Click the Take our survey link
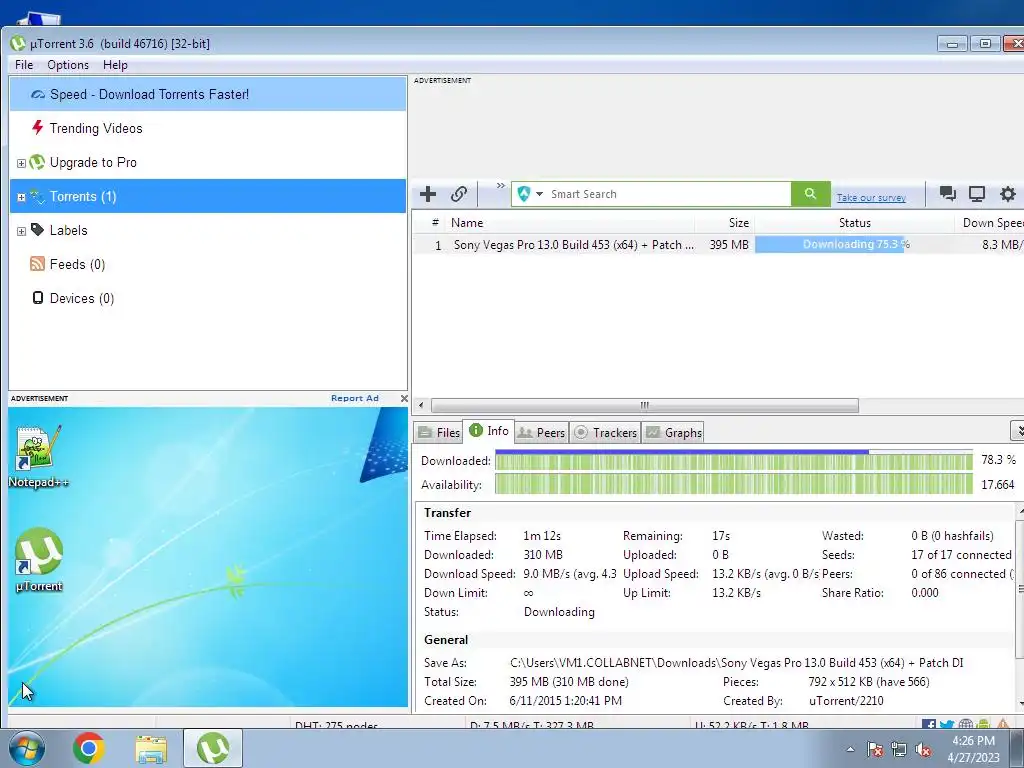The height and width of the screenshot is (768, 1024). coord(871,197)
